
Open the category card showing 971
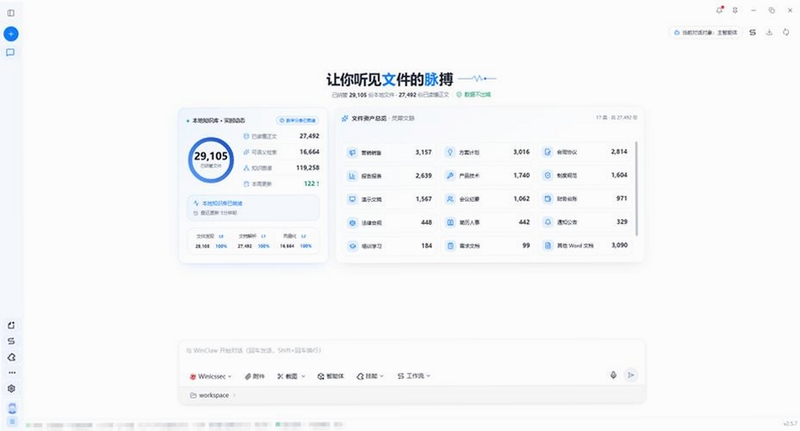(585, 198)
